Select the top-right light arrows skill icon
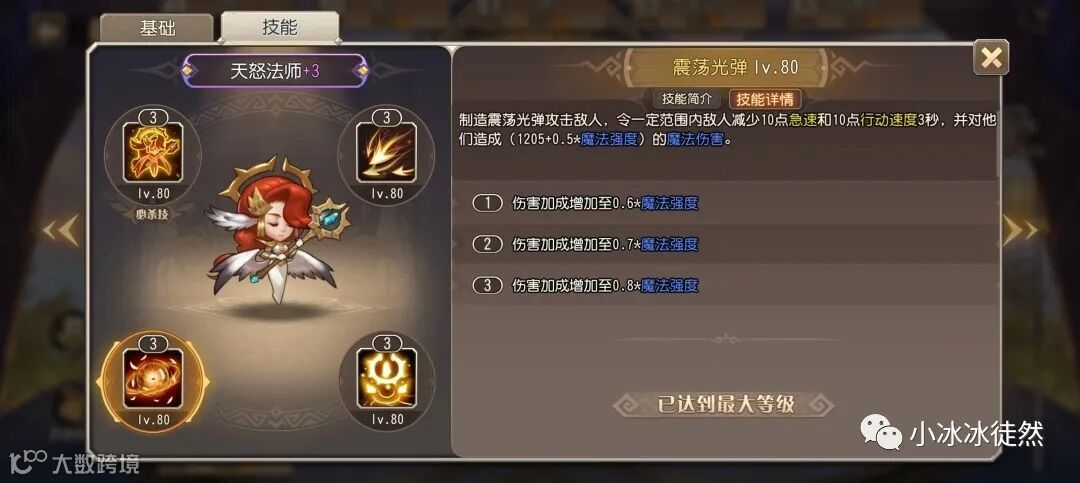This screenshot has width=1080, height=483. [x=386, y=152]
